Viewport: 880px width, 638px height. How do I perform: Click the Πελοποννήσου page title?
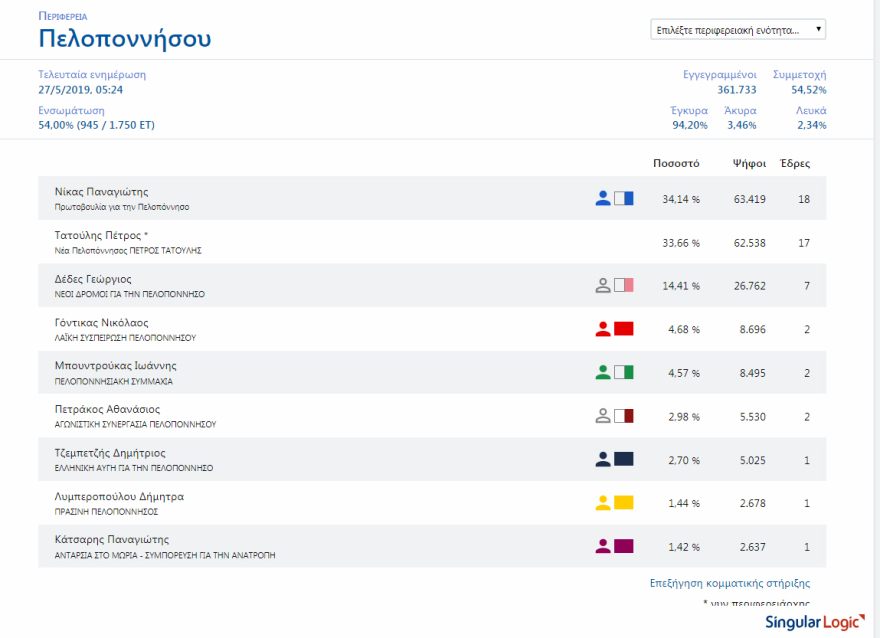coord(125,40)
